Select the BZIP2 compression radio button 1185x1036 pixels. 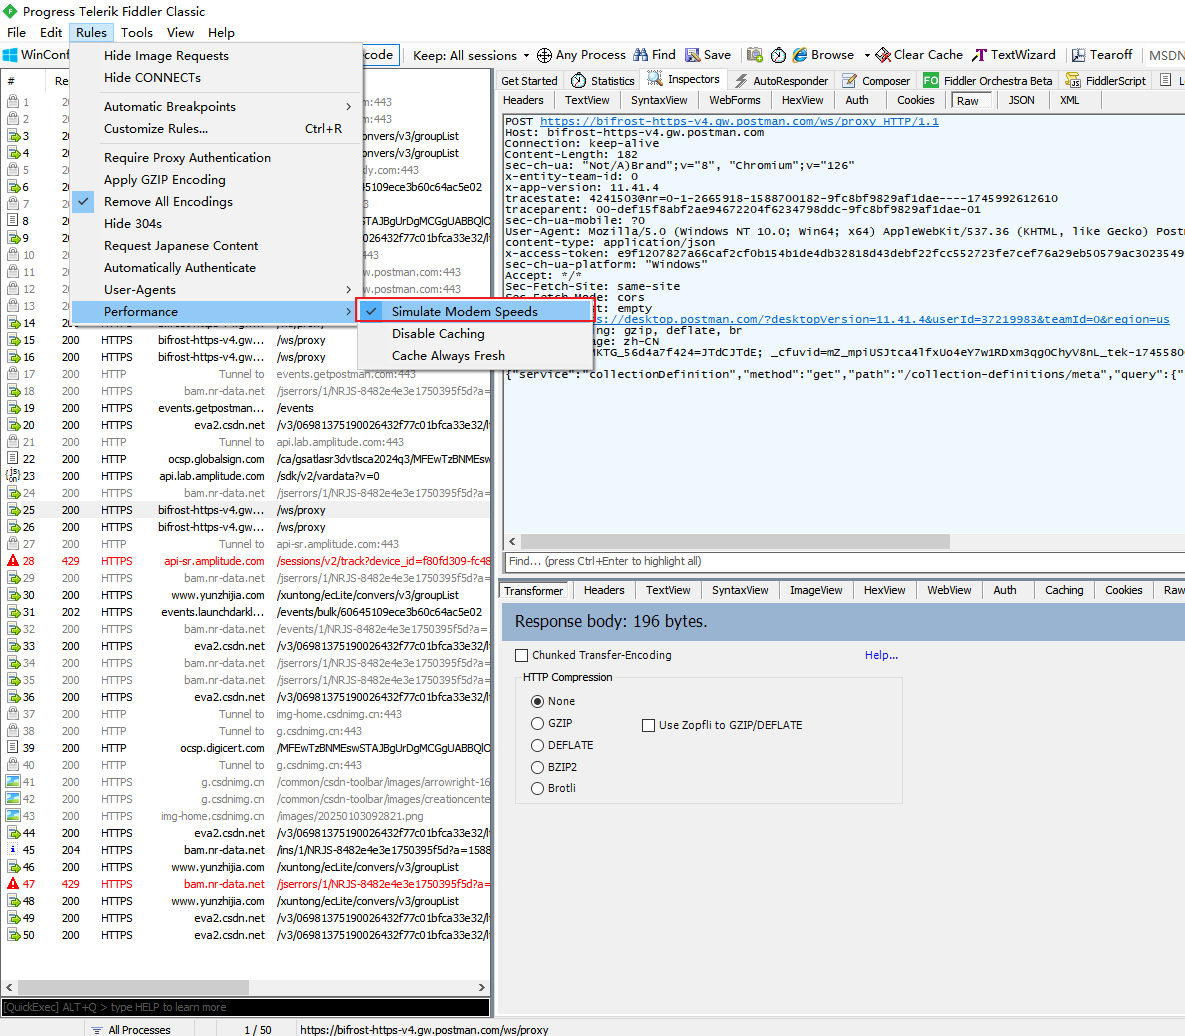pos(537,767)
